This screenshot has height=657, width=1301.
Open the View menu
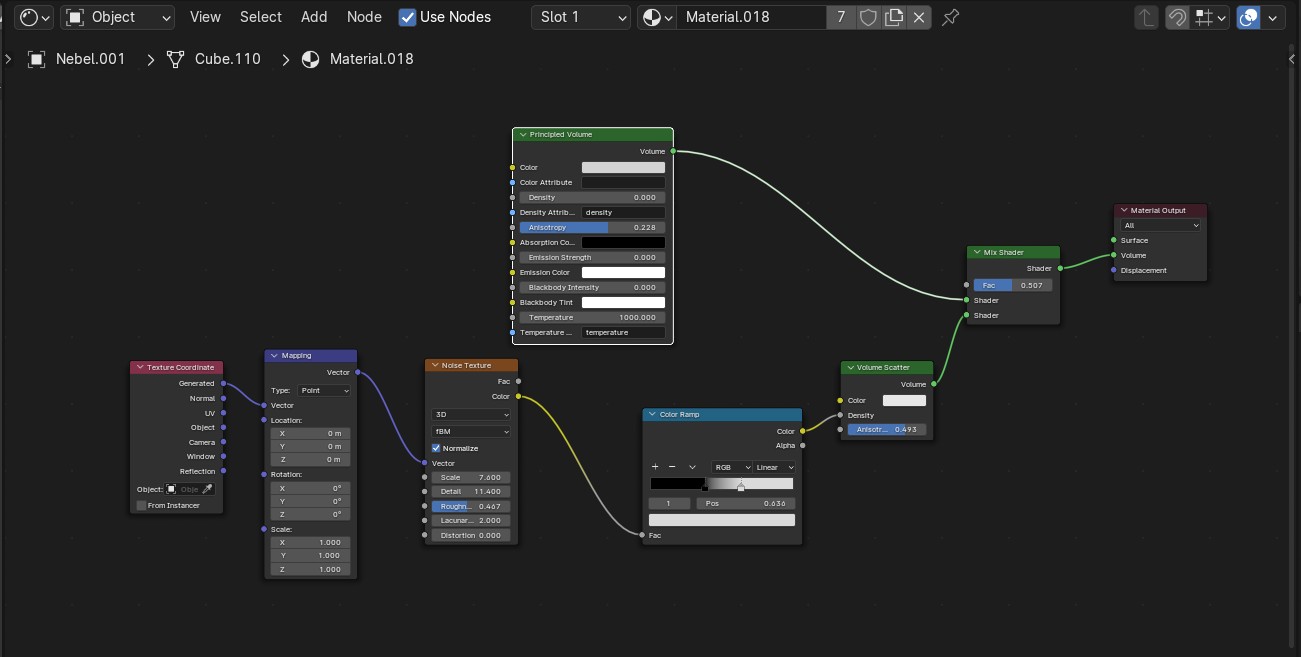205,17
